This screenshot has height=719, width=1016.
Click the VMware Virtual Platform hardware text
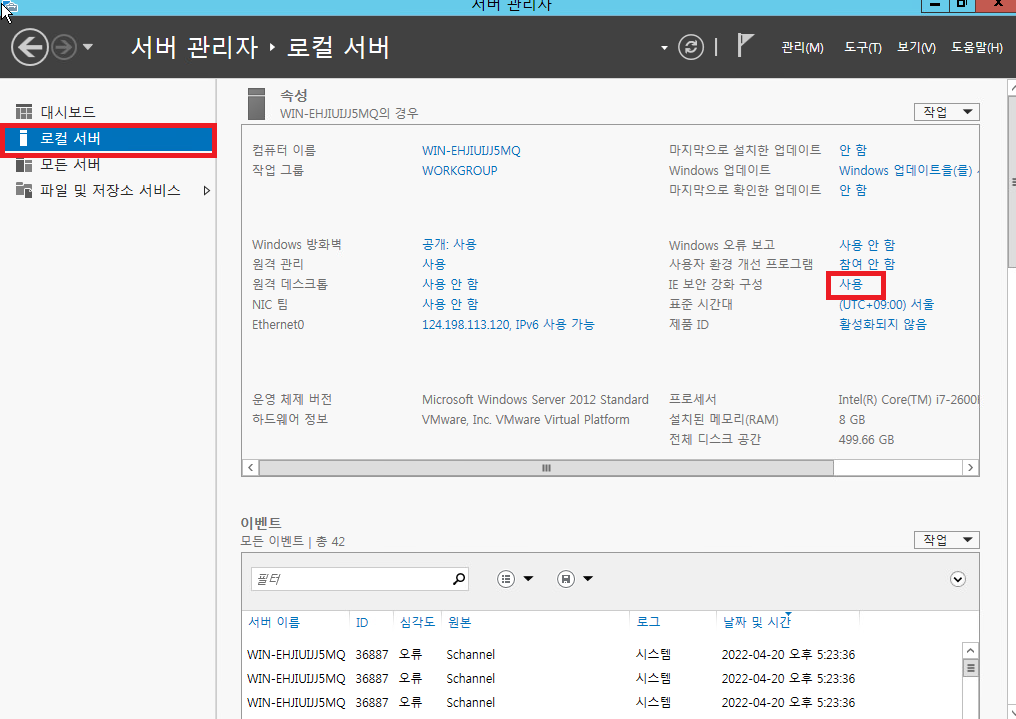click(525, 420)
